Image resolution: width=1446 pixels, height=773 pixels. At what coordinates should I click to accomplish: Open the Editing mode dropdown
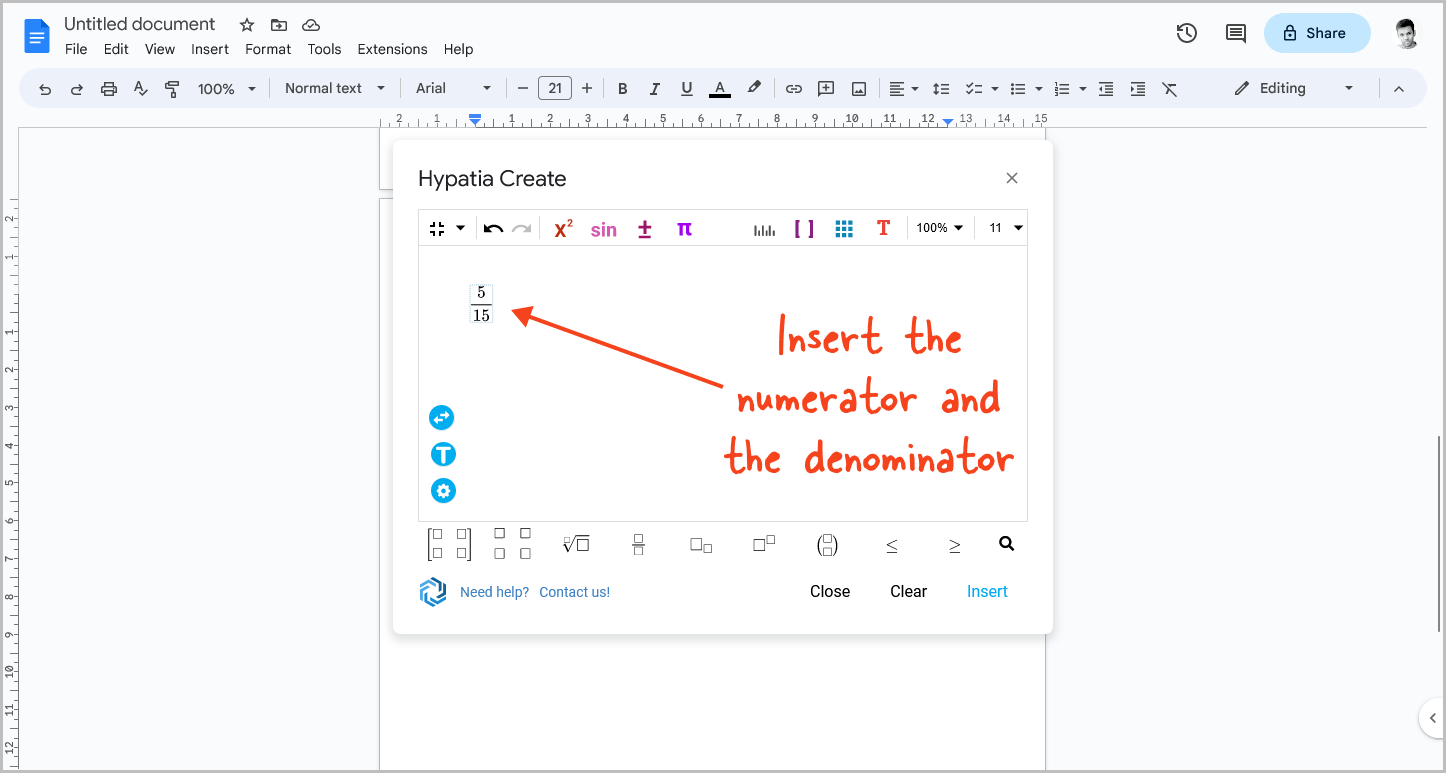1293,88
